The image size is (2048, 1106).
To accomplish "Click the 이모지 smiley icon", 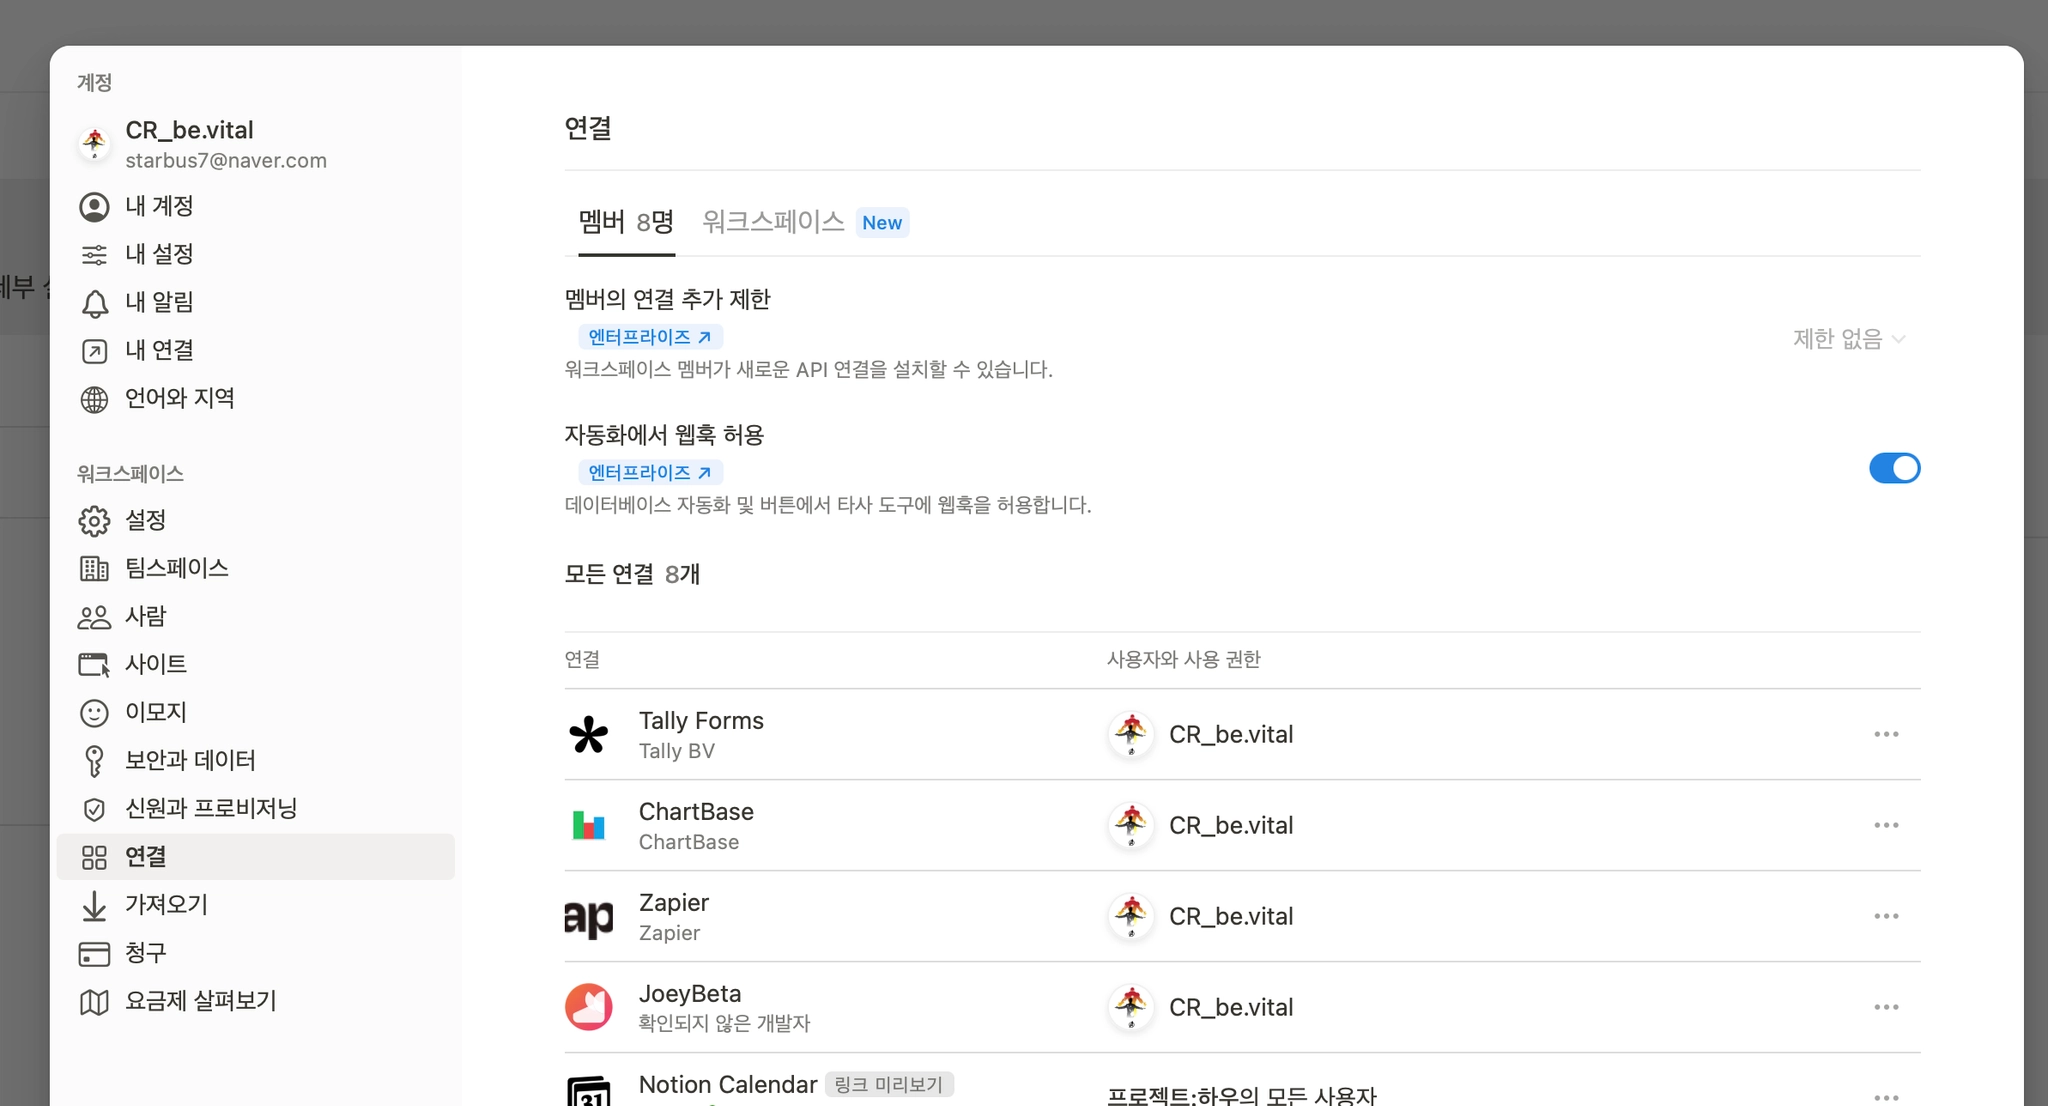I will (94, 713).
